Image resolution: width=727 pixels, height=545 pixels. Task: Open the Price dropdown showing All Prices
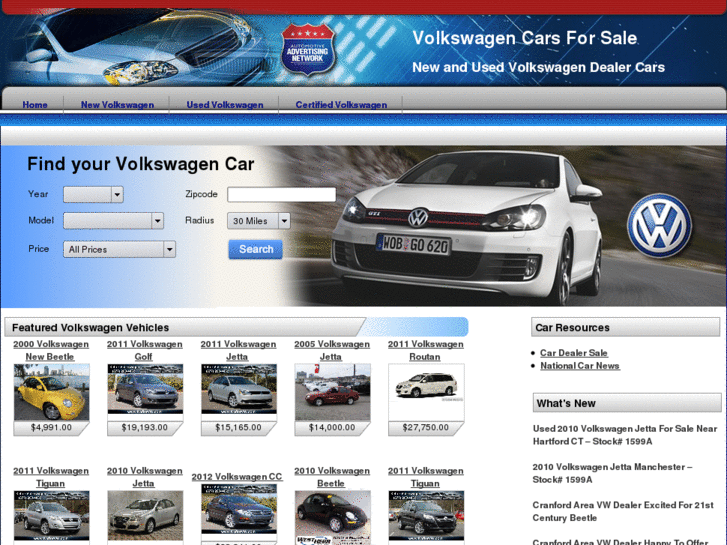tap(119, 250)
